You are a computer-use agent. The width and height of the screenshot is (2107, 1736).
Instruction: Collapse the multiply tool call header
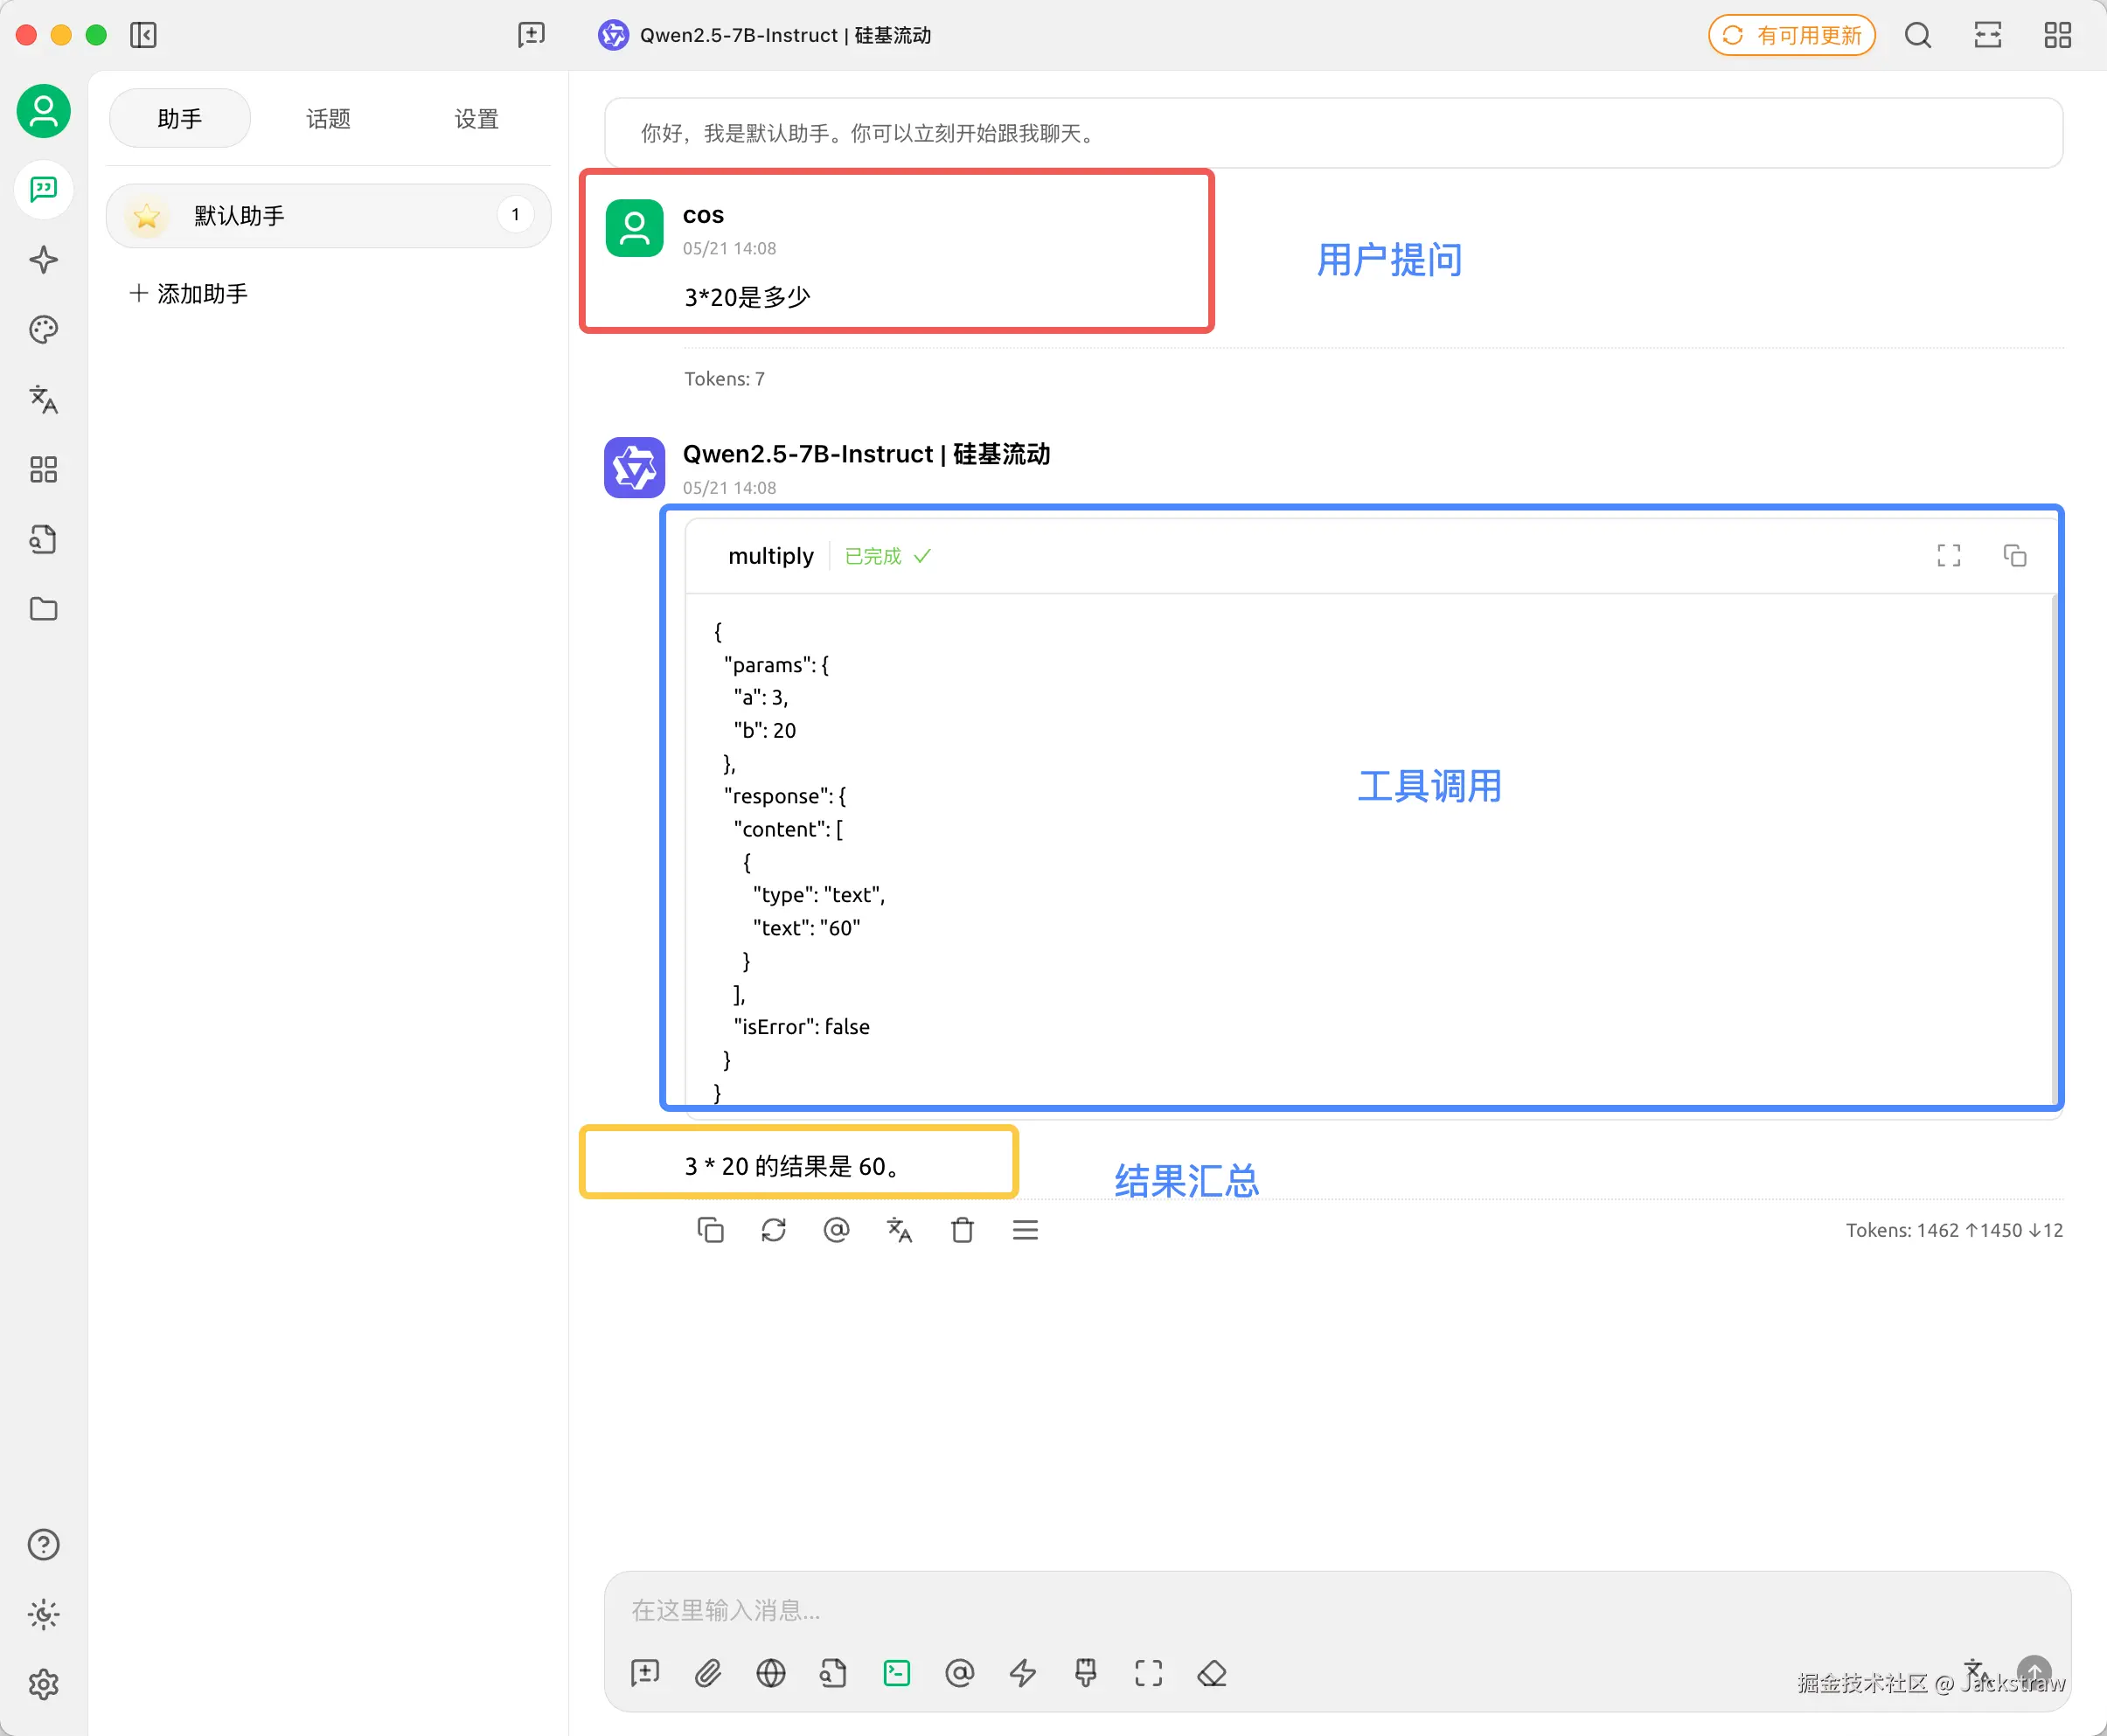pos(771,556)
